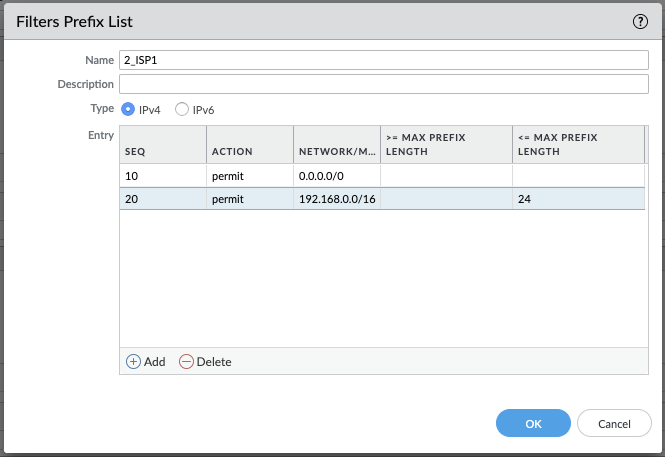Select the row with sequence 20
Screen dimensions: 665x457
tap(162, 199)
